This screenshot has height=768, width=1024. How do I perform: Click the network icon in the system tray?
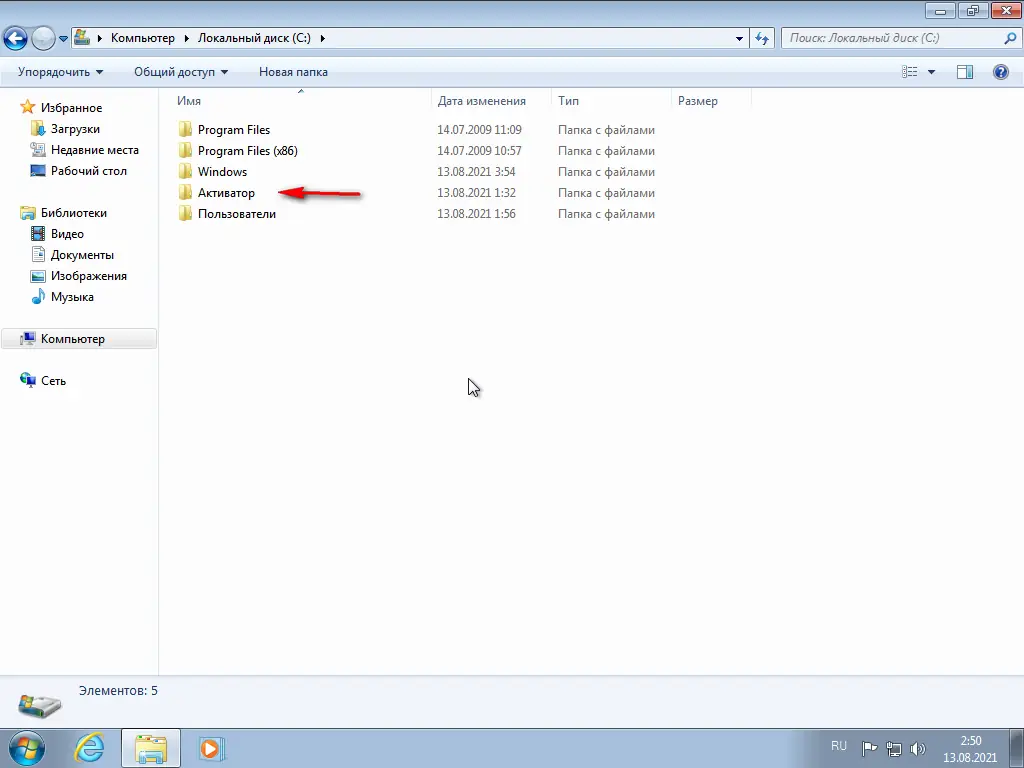coord(894,746)
